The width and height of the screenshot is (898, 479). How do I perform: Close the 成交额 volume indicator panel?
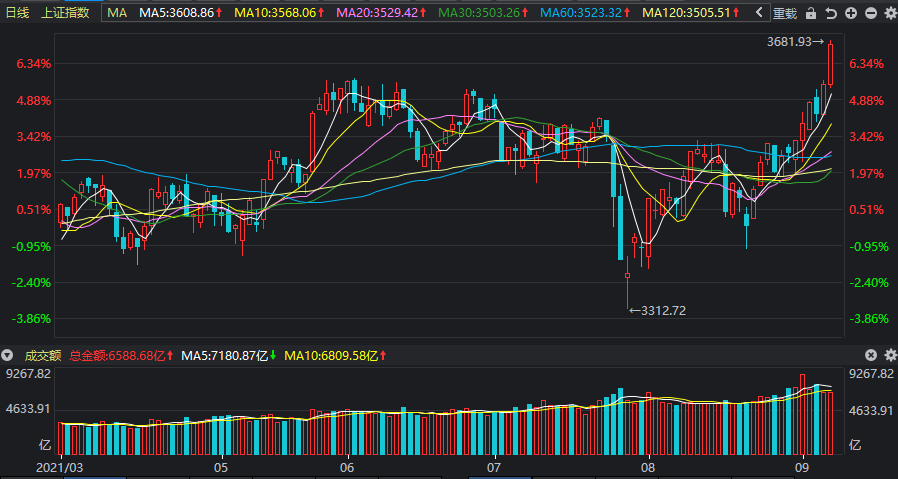[871, 355]
